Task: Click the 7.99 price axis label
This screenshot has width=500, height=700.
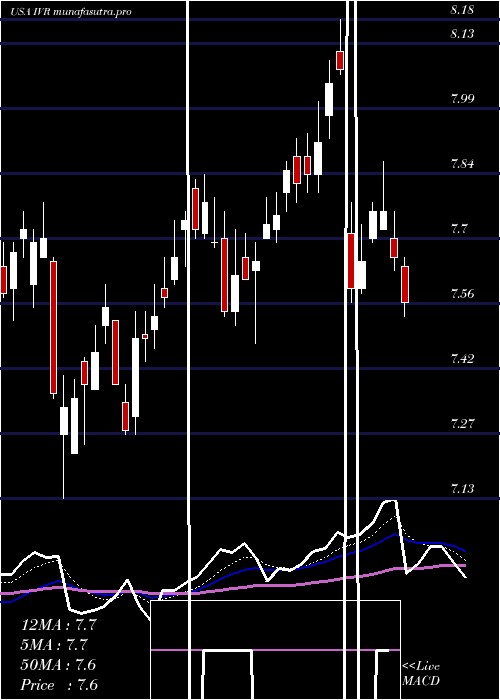Action: pos(462,99)
